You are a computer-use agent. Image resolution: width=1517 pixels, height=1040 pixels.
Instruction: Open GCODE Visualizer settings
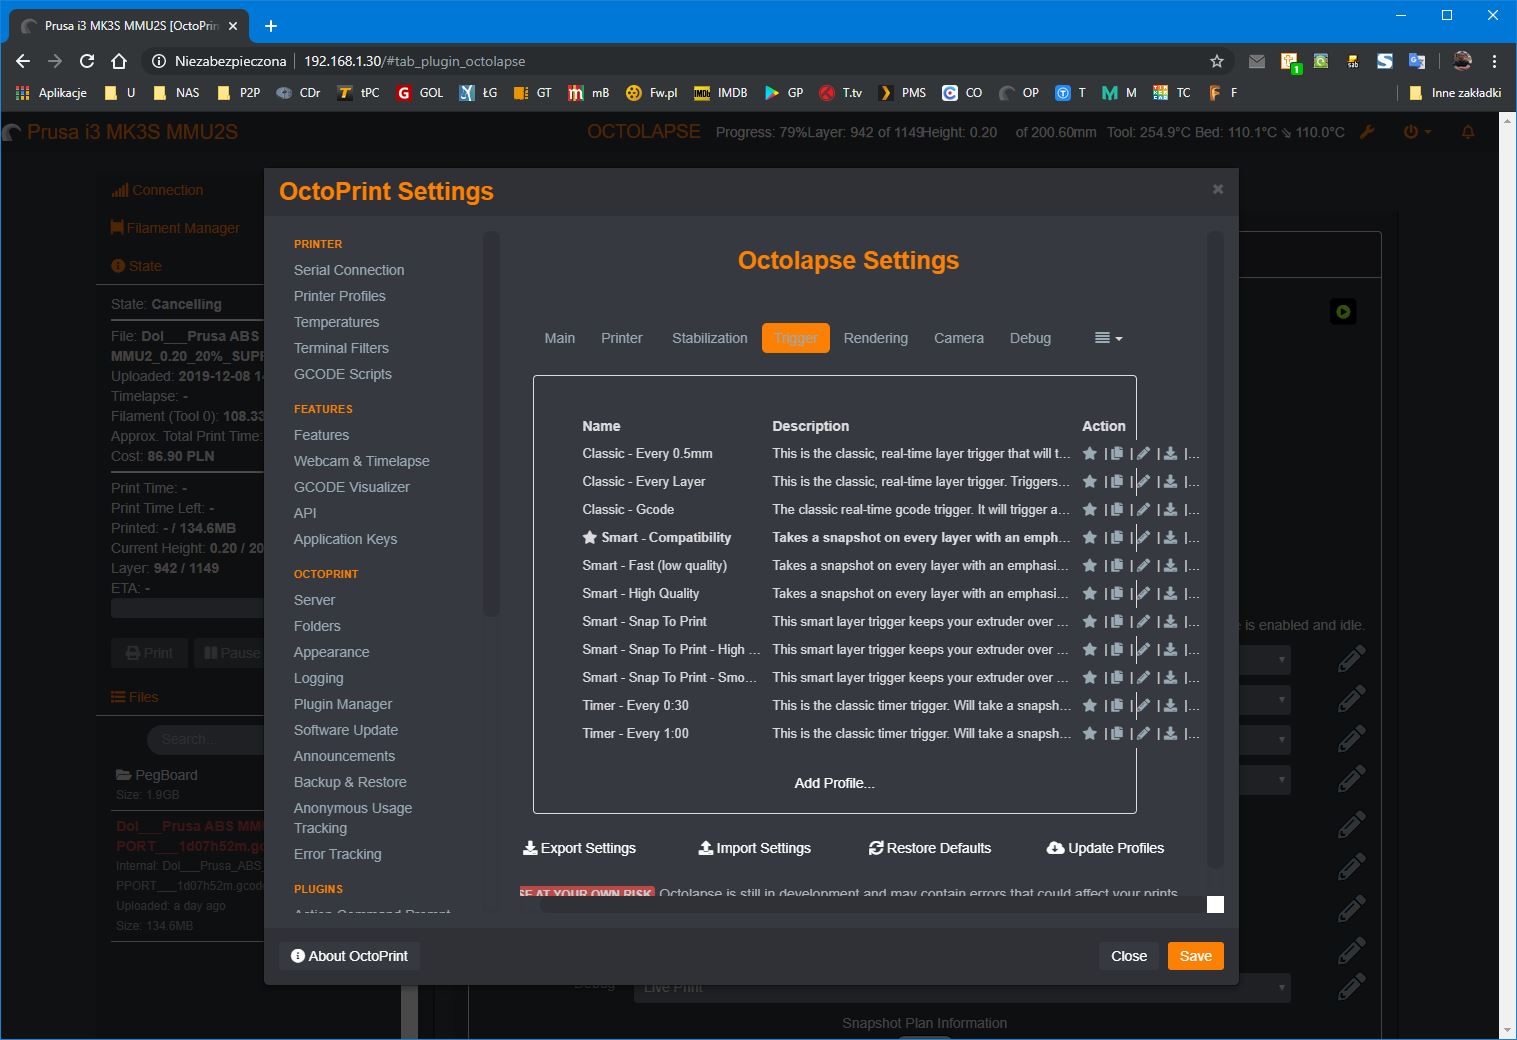352,487
